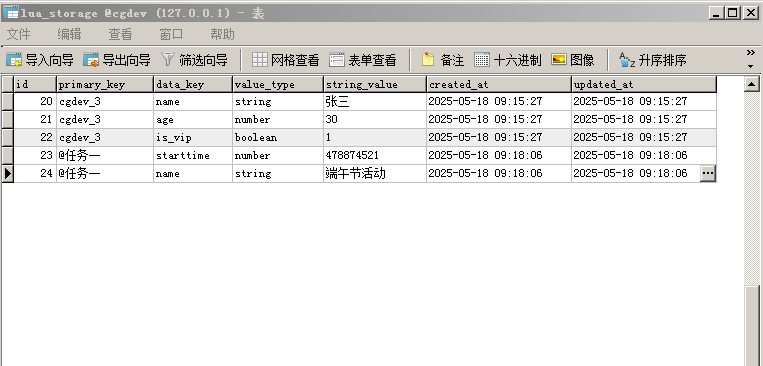Click the string_value cell '478874521'

point(375,155)
